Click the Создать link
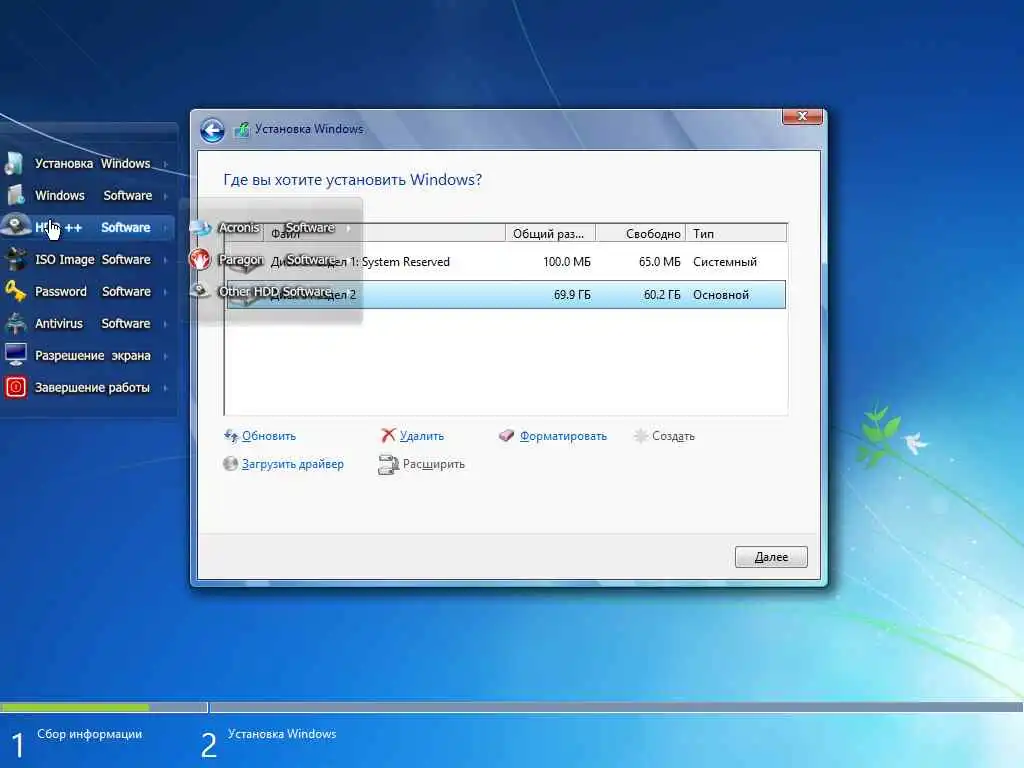Image resolution: width=1024 pixels, height=768 pixels. [673, 436]
